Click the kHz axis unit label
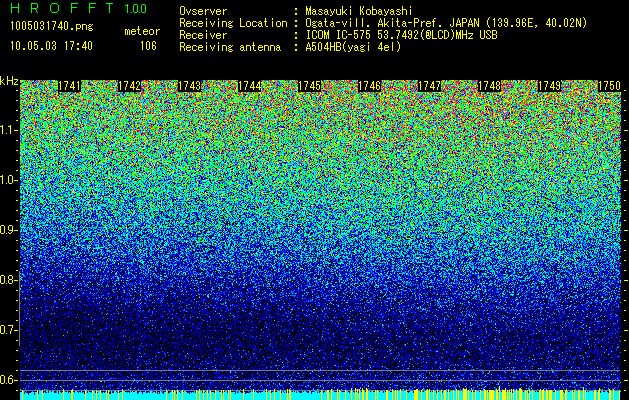629x400 pixels. click(9, 81)
